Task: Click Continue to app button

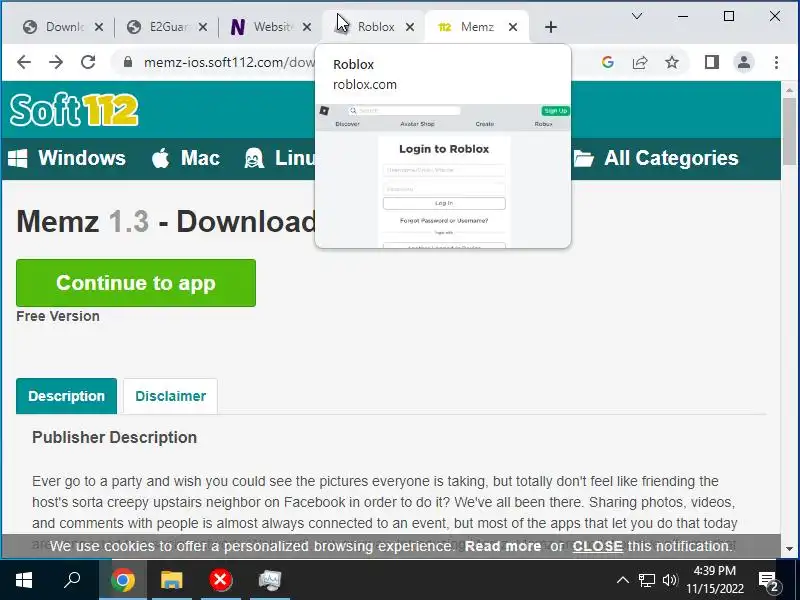Action: (136, 283)
